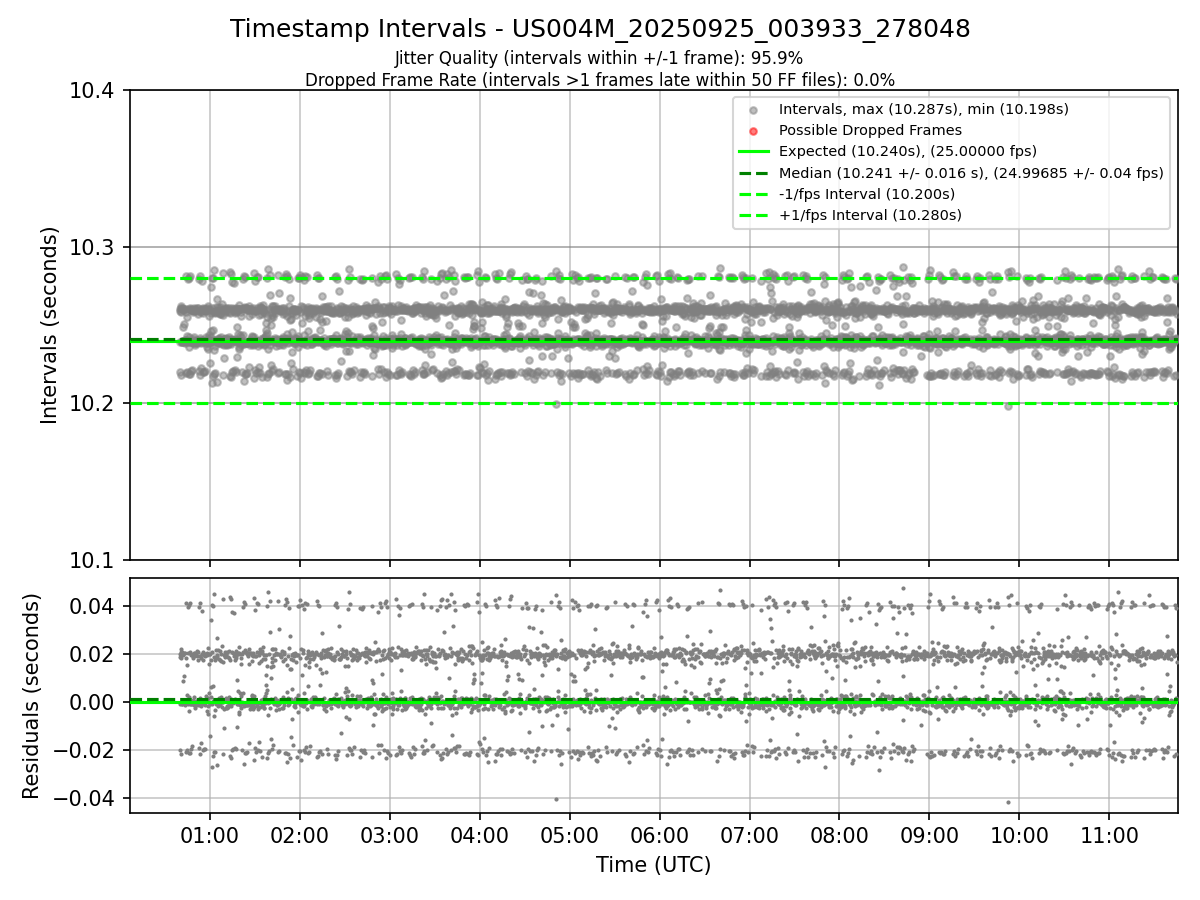The image size is (1200, 900).
Task: Click the solid green line sample in the legend
Action: [754, 152]
